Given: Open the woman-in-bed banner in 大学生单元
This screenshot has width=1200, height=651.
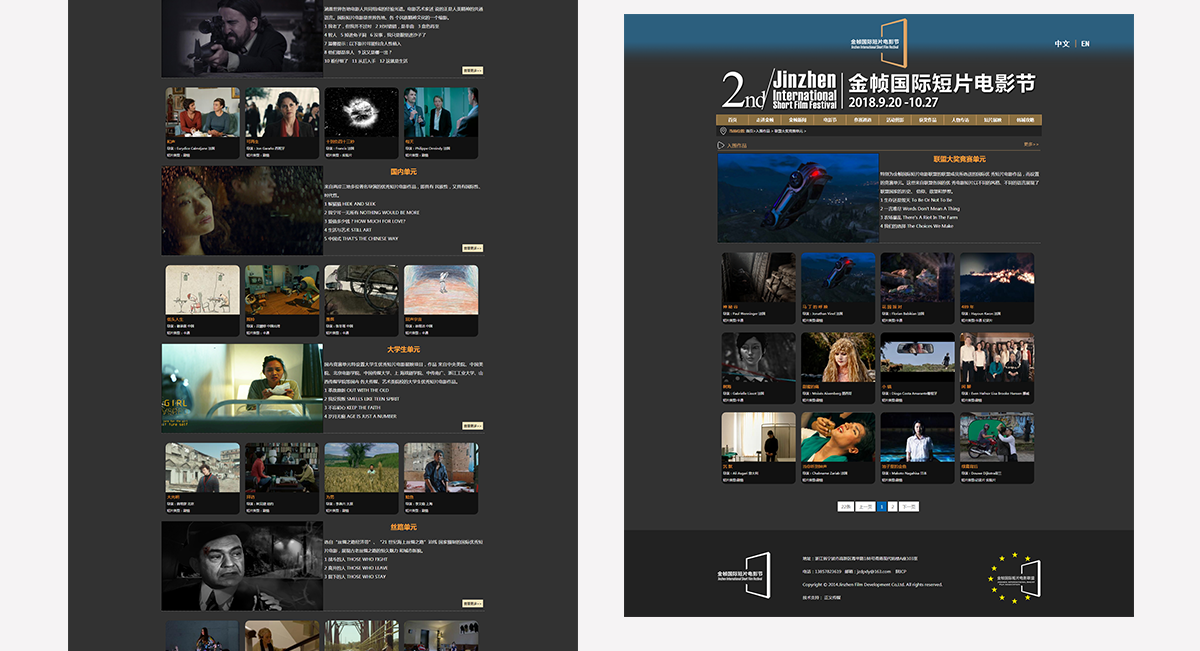Looking at the screenshot, I should [x=242, y=388].
